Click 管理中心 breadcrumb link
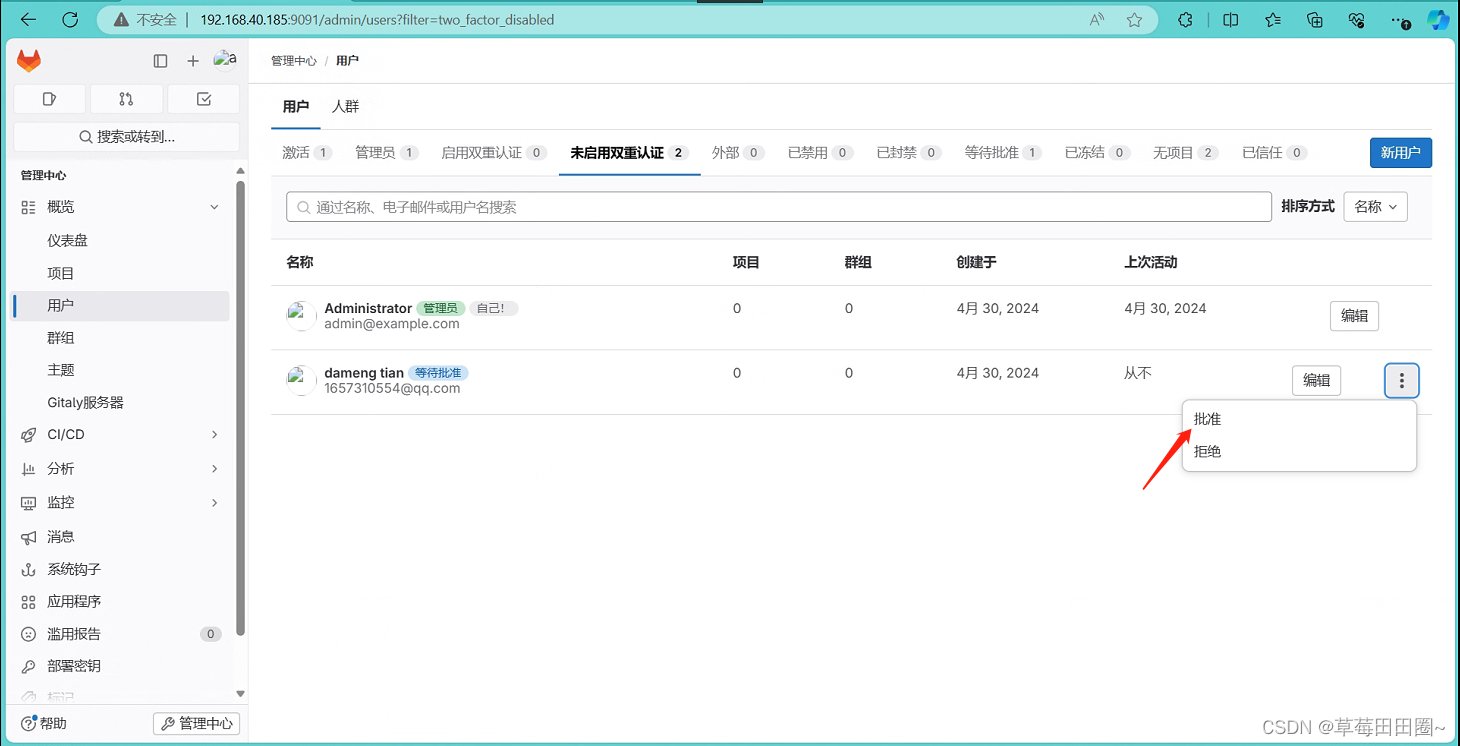The height and width of the screenshot is (746, 1460). [294, 61]
